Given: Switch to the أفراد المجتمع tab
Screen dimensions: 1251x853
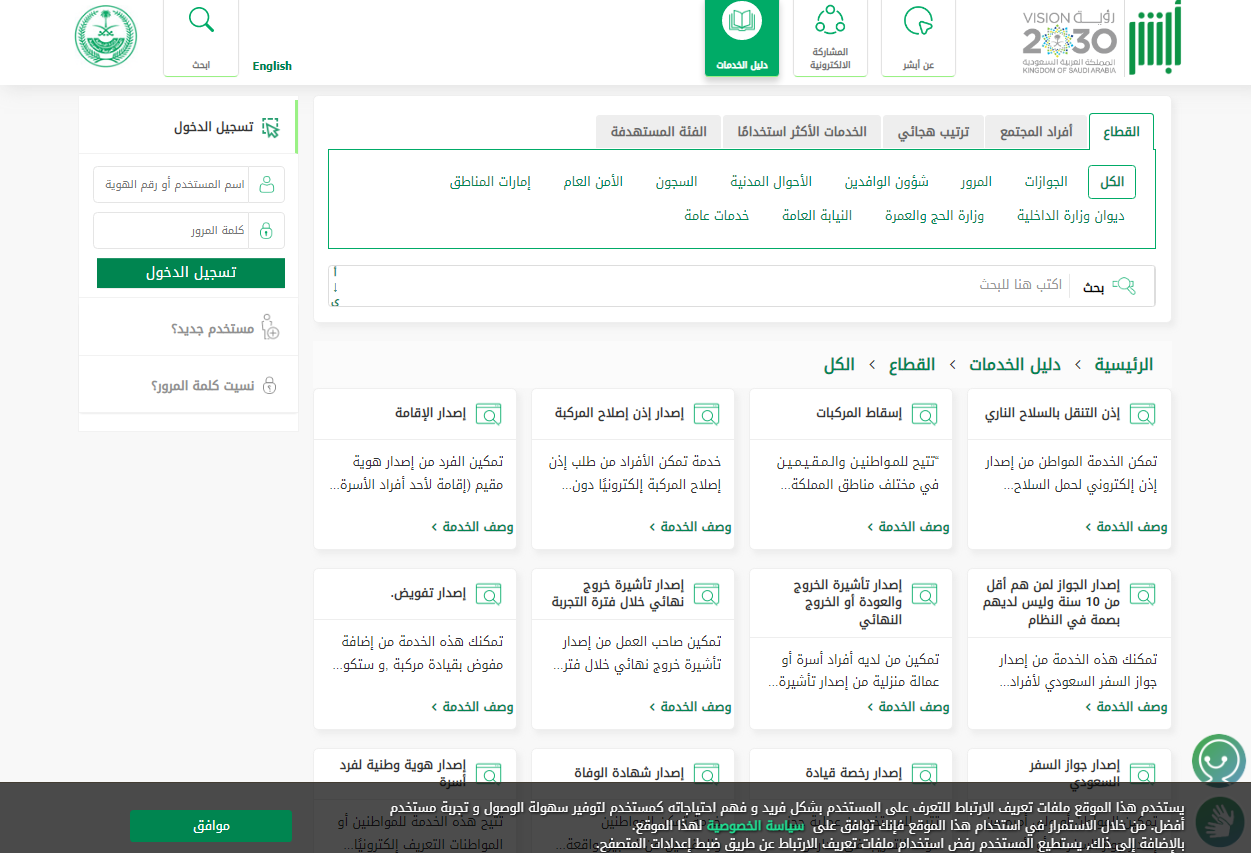Looking at the screenshot, I should pos(1035,132).
